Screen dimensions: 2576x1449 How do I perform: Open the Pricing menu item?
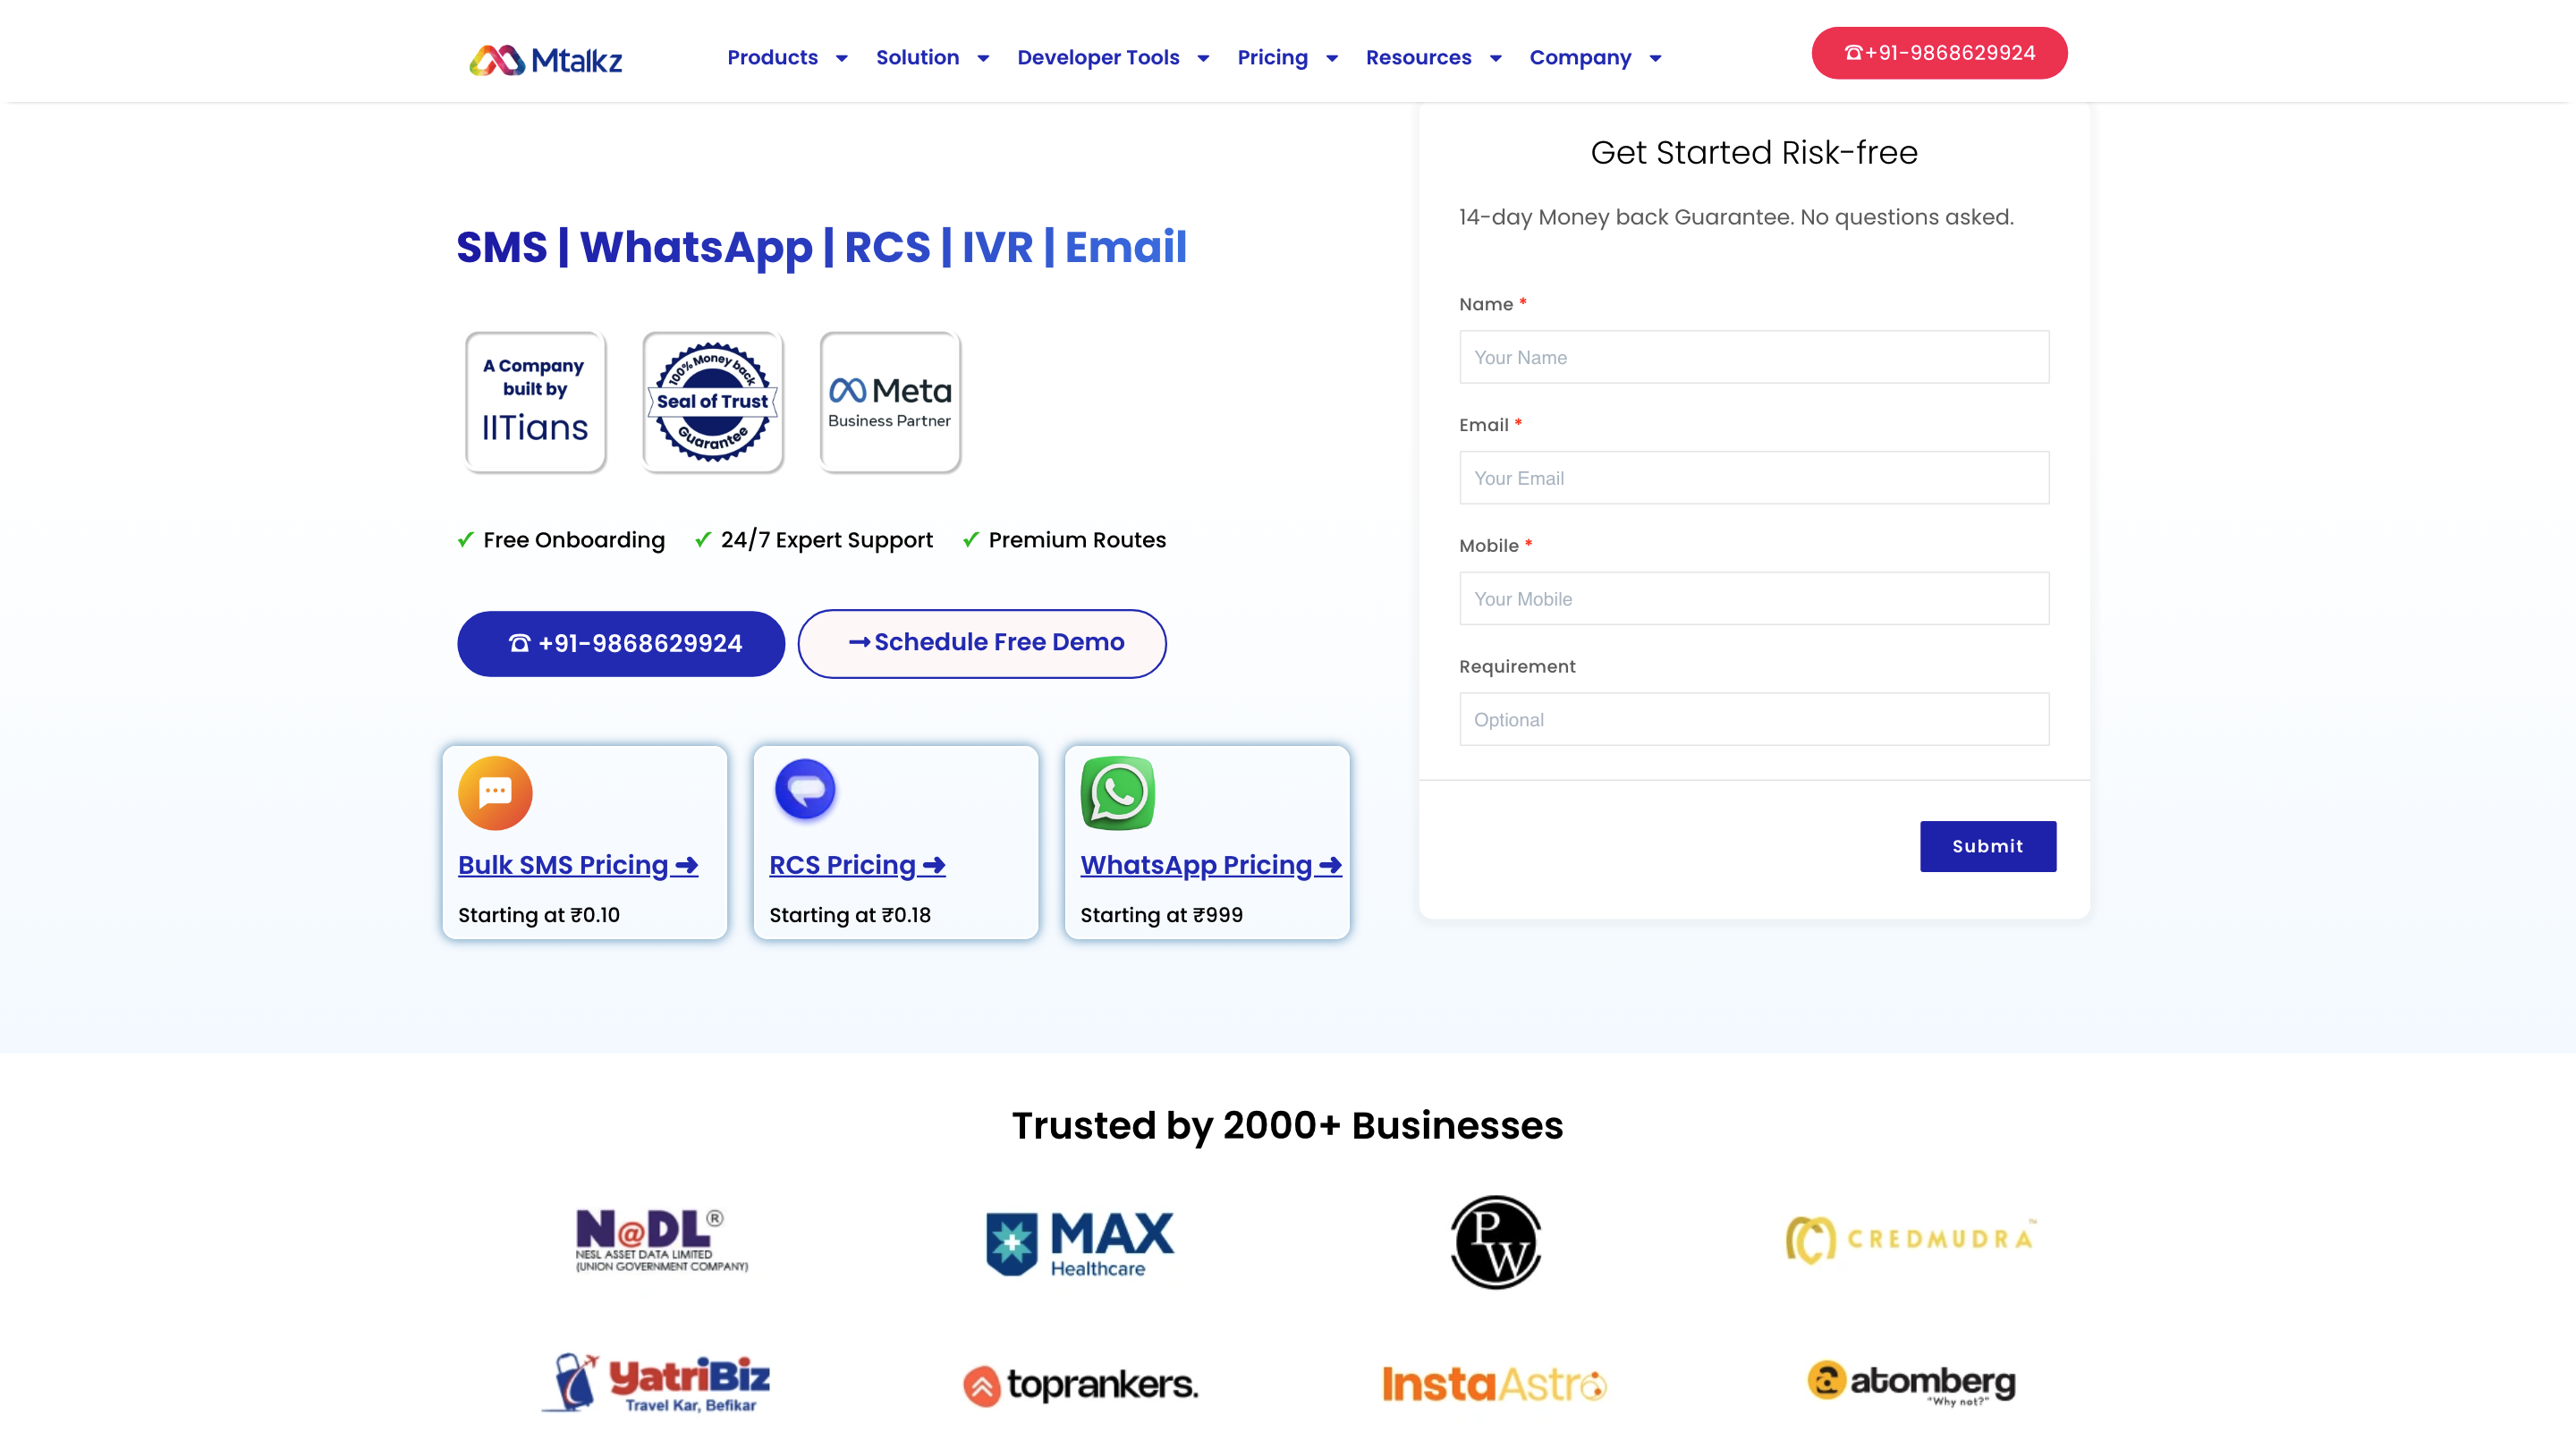[x=1272, y=58]
